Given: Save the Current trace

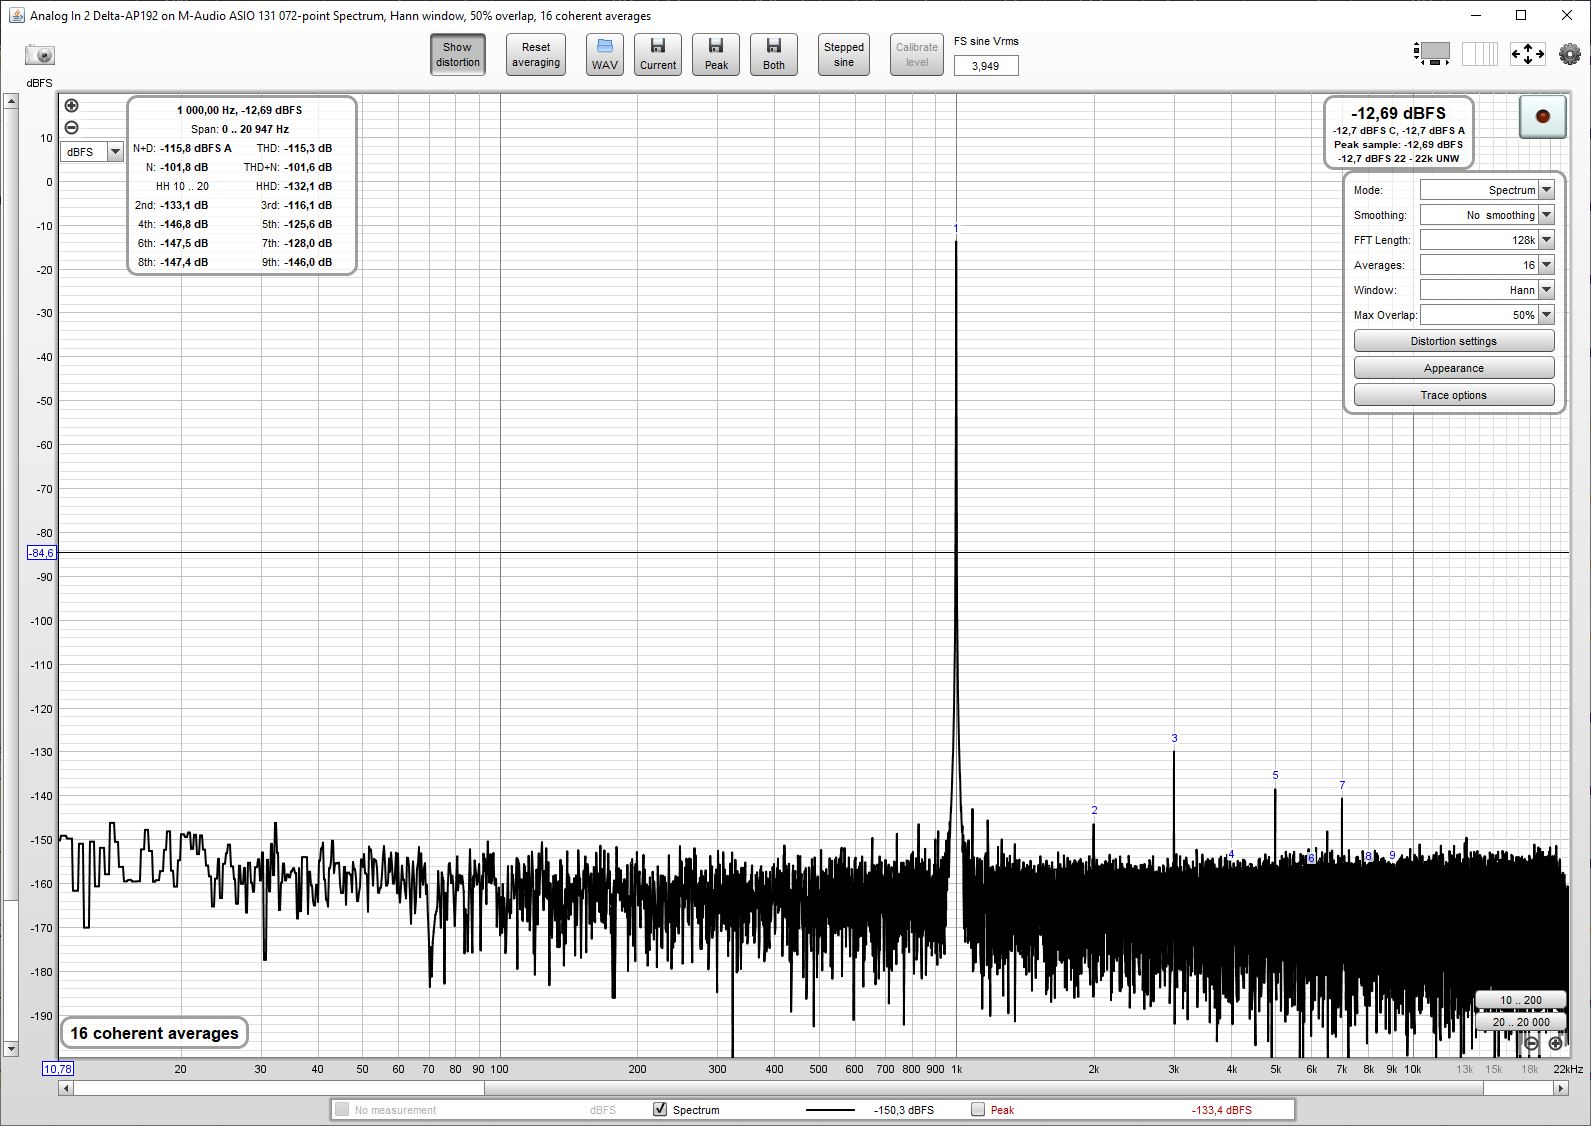Looking at the screenshot, I should coord(658,55).
